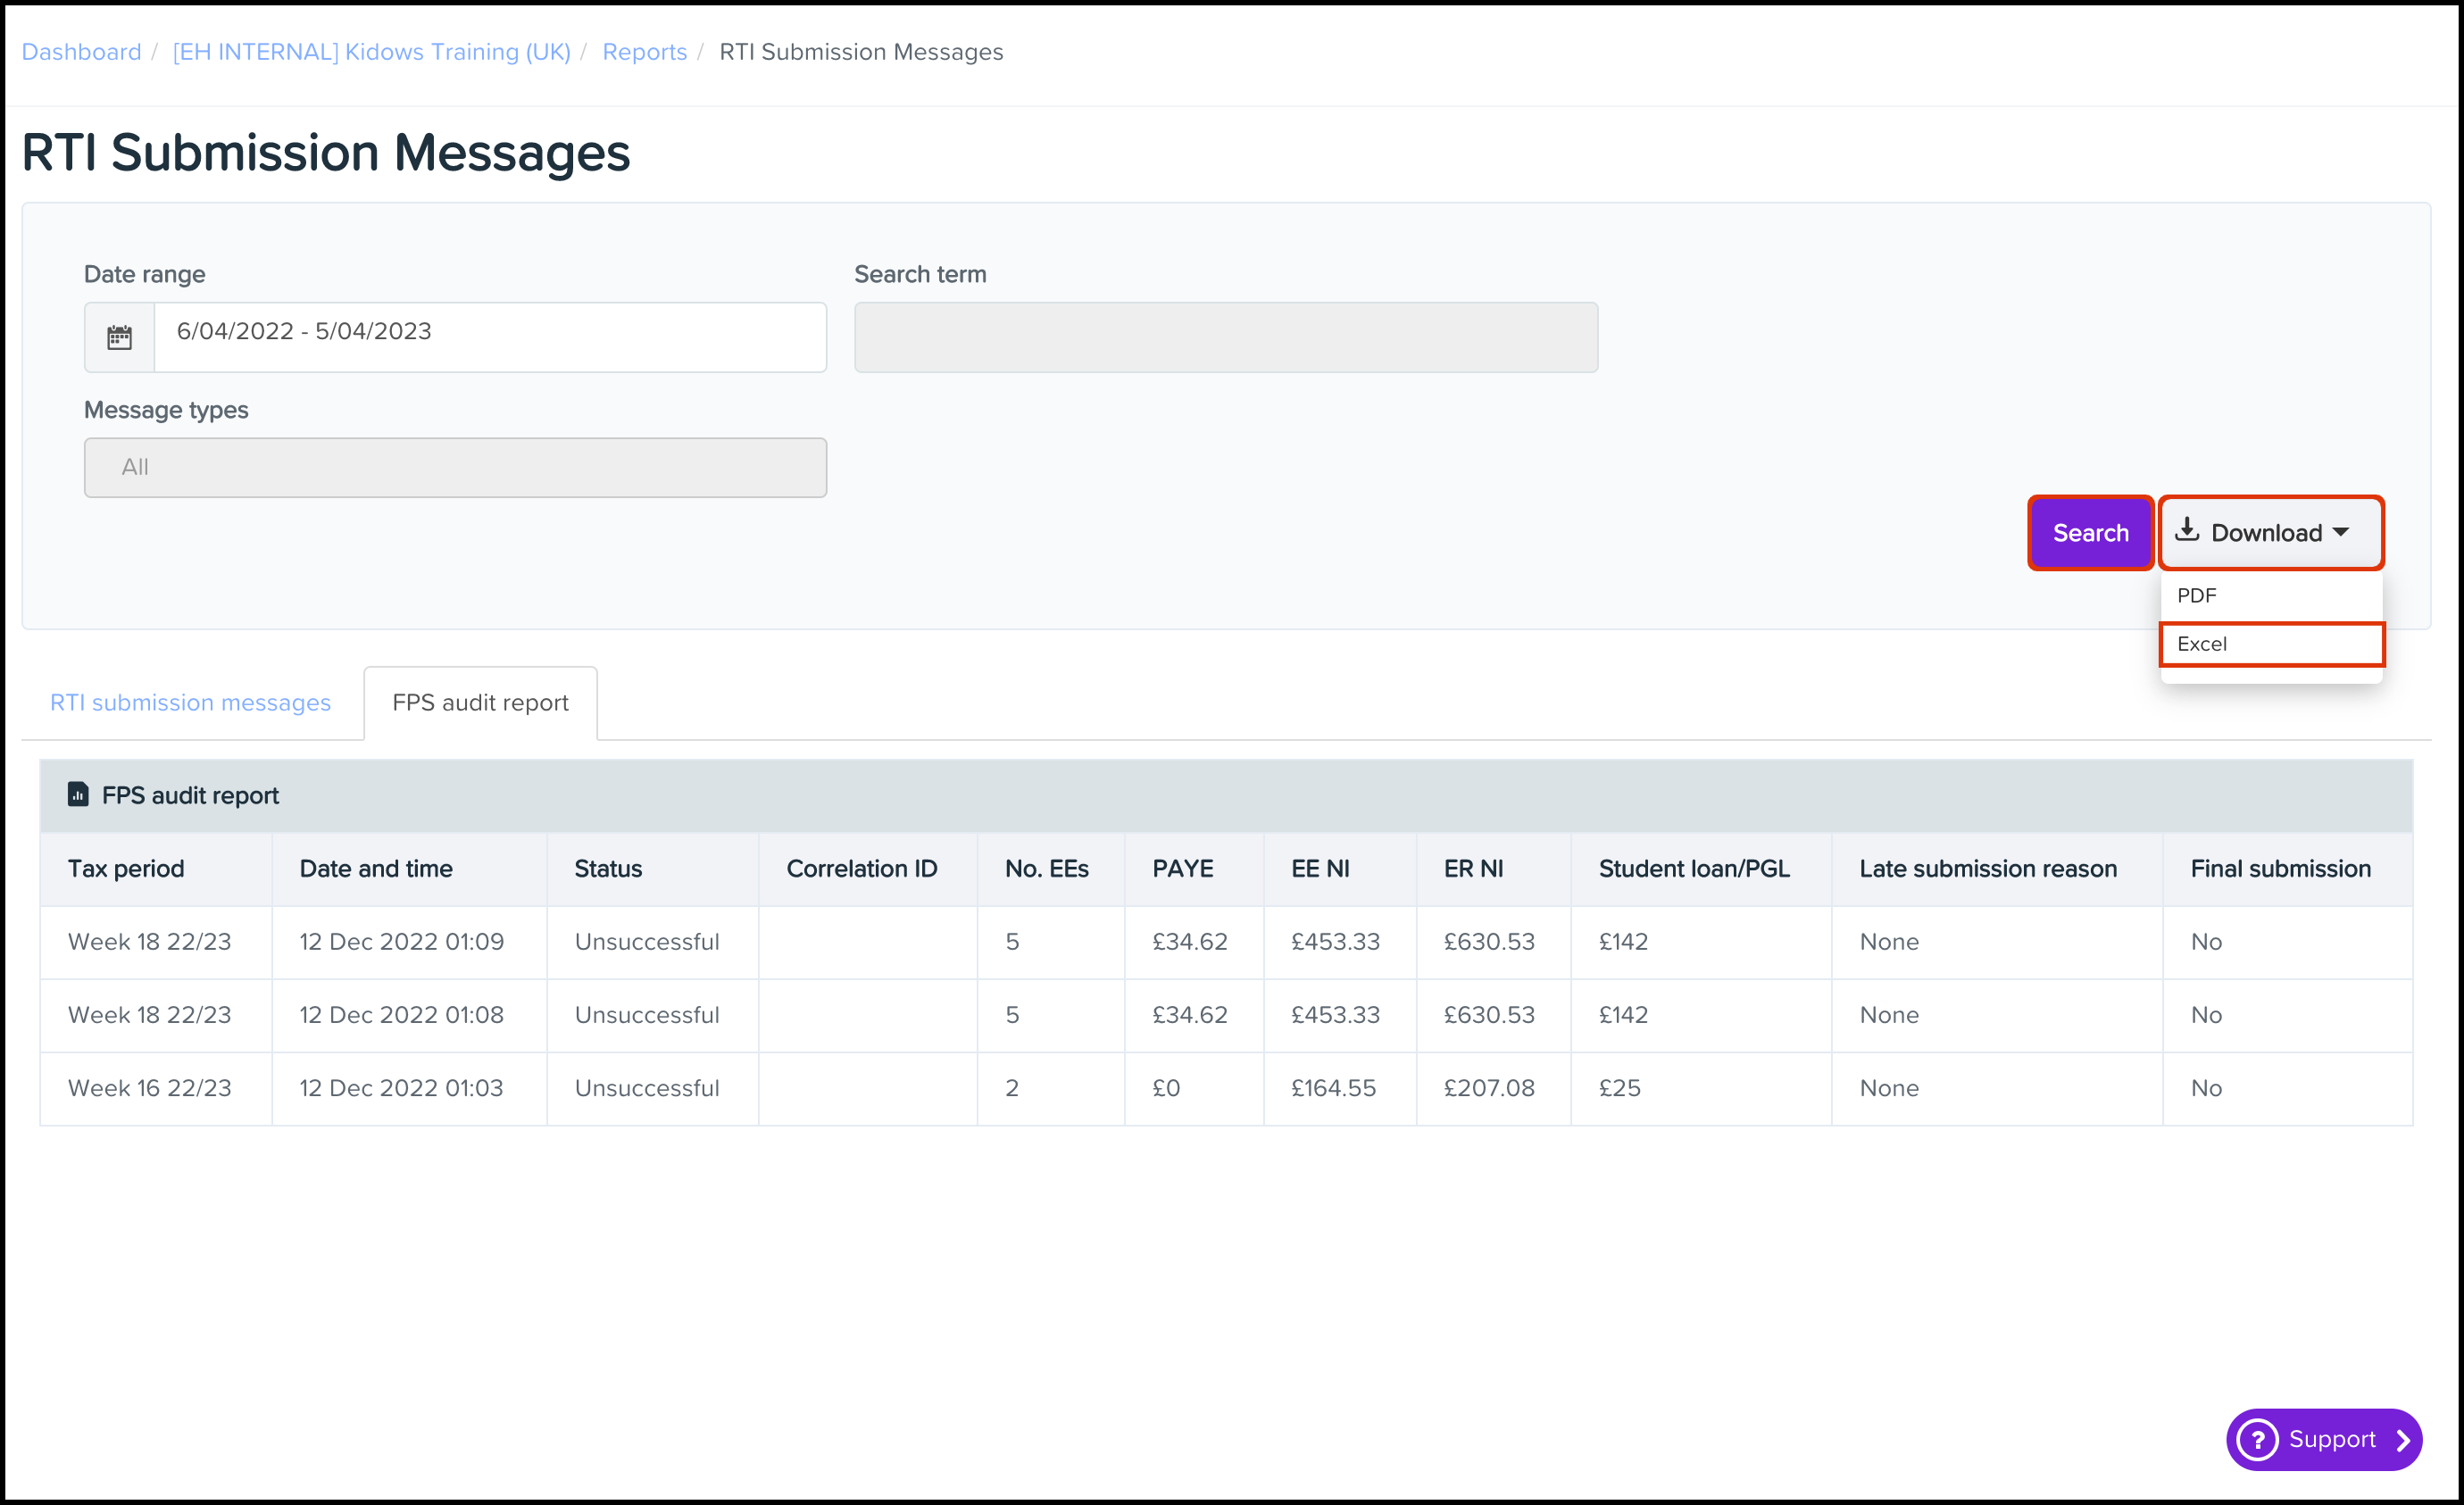Click the calendar icon beside date range

click(x=119, y=338)
